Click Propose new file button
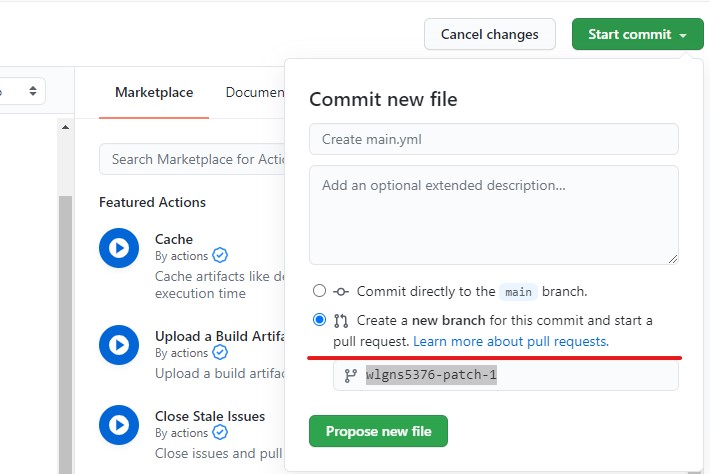Screen dimensions: 710x474 [x=378, y=431]
